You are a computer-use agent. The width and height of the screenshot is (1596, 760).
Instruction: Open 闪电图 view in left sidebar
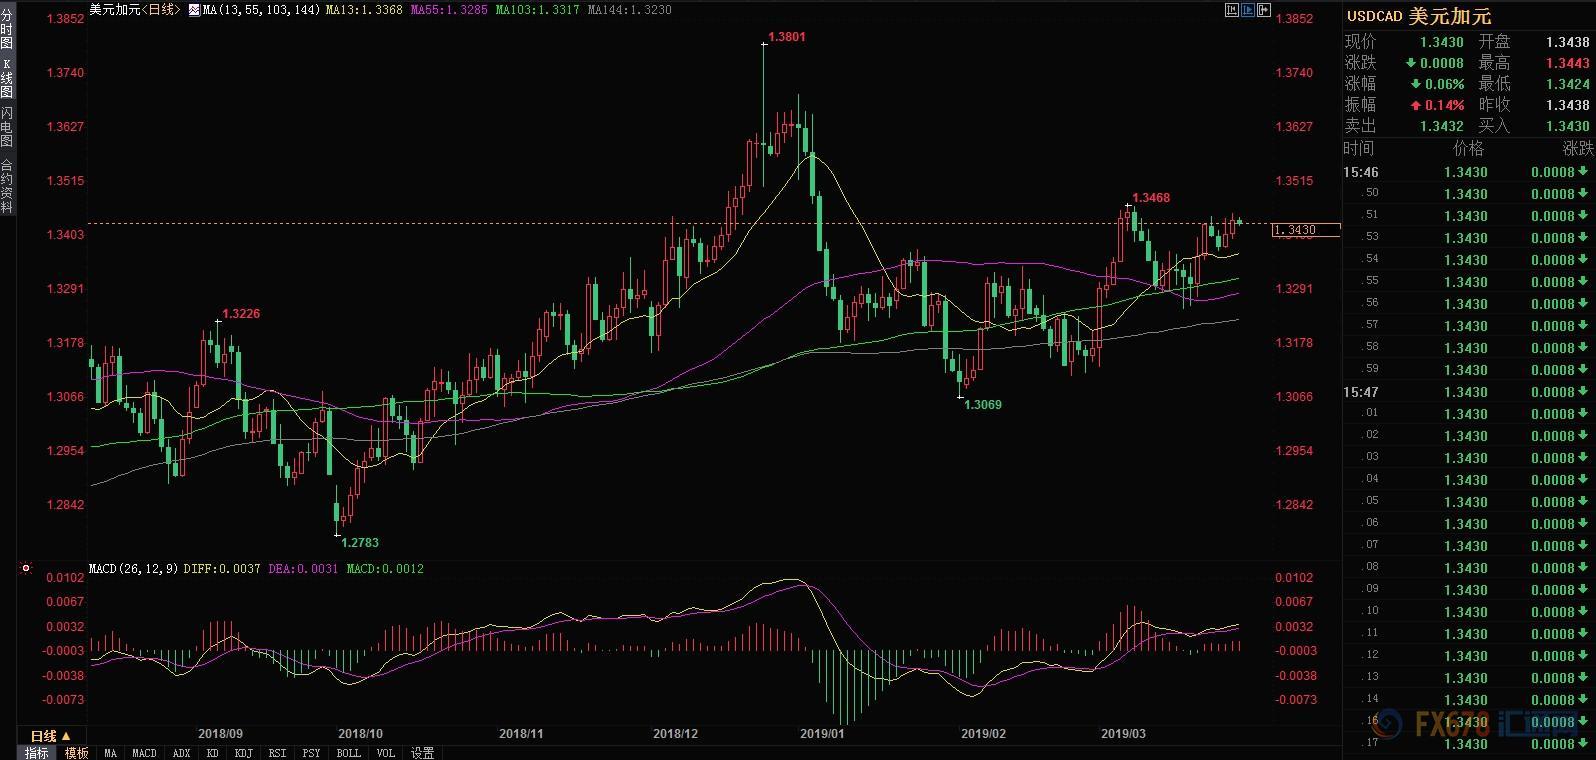click(x=7, y=127)
